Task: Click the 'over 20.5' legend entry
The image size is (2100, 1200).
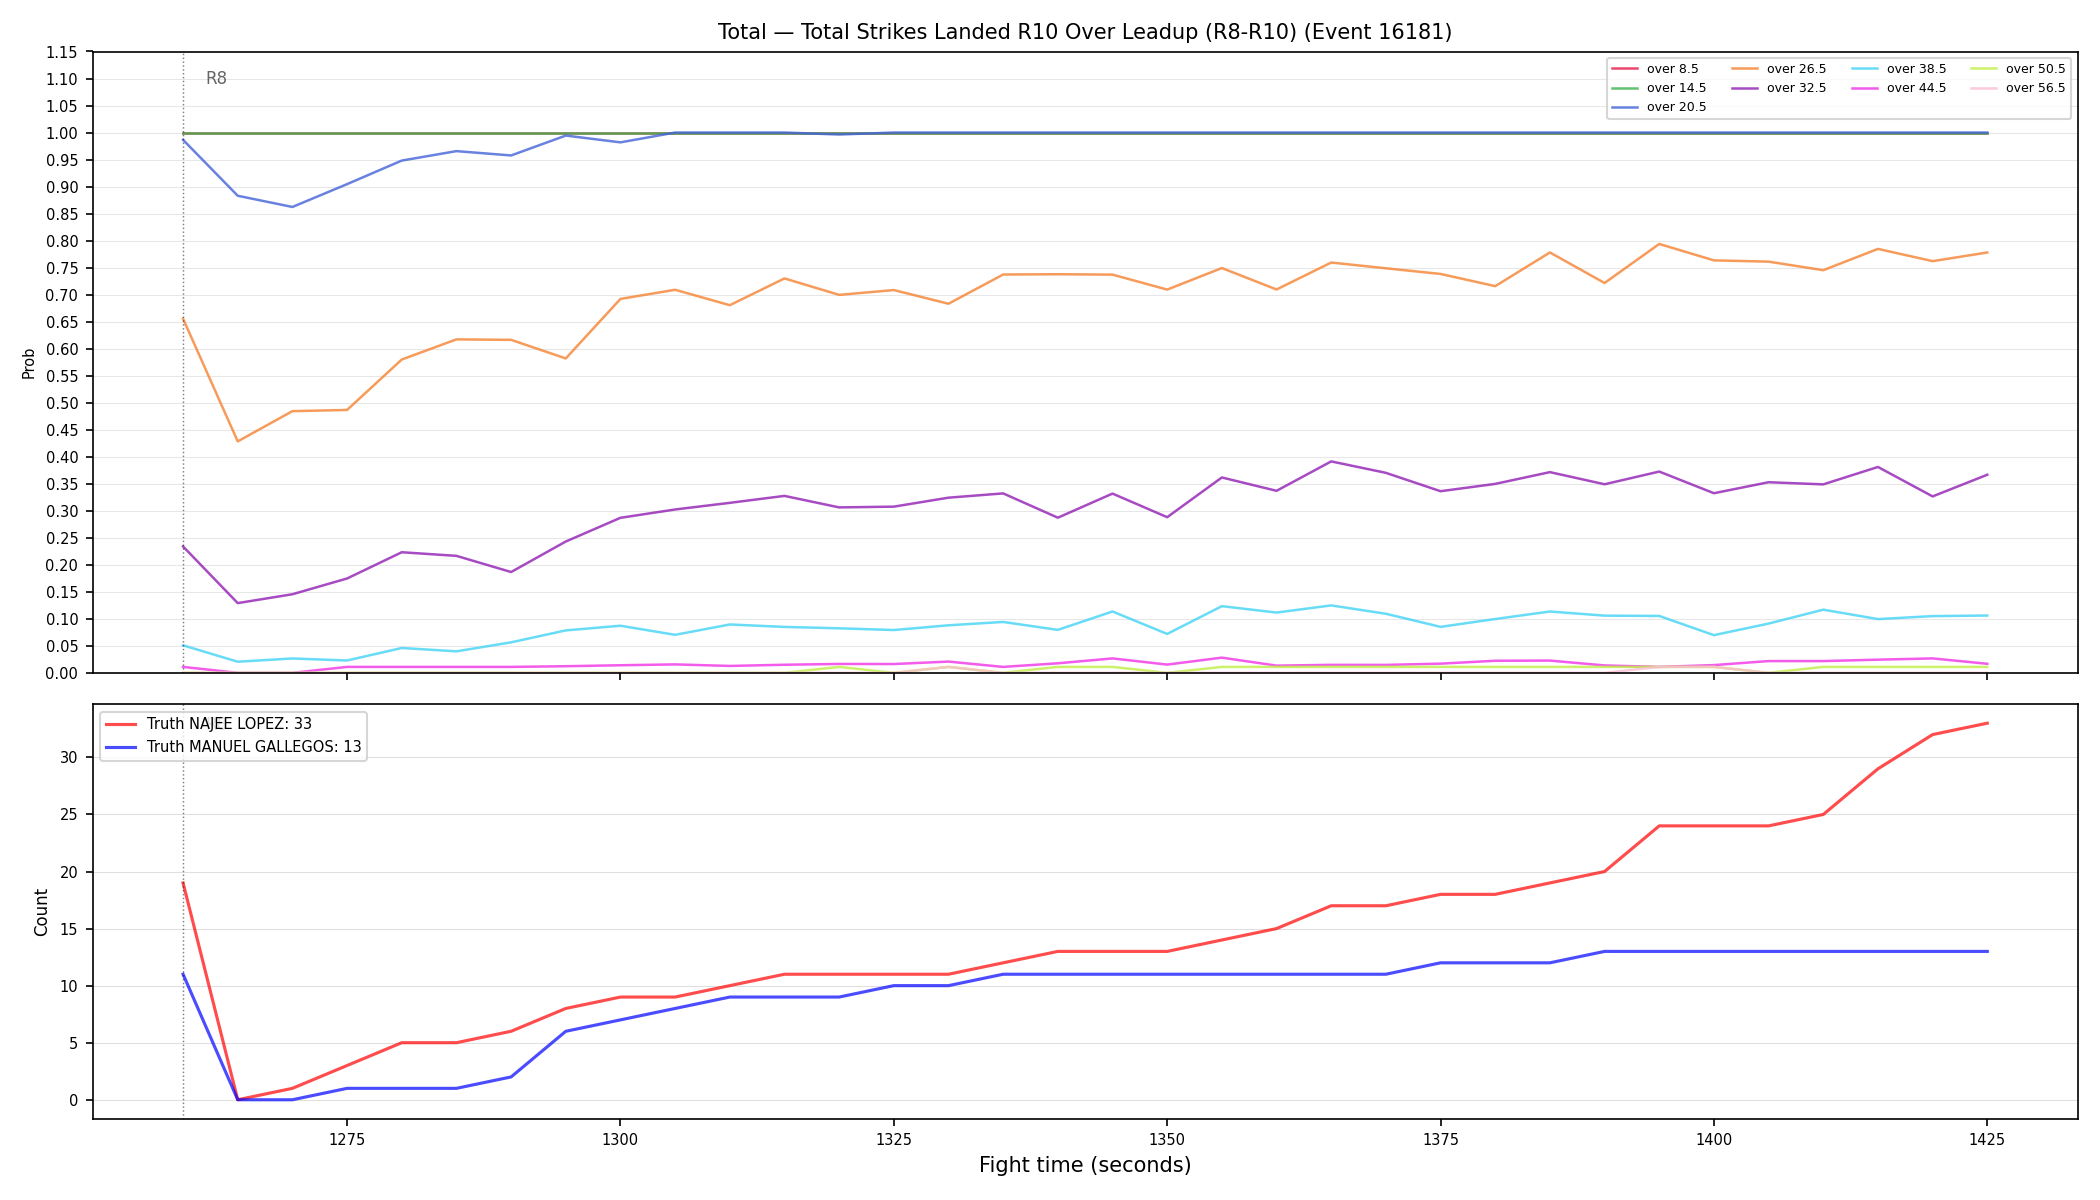Action: [x=1658, y=107]
